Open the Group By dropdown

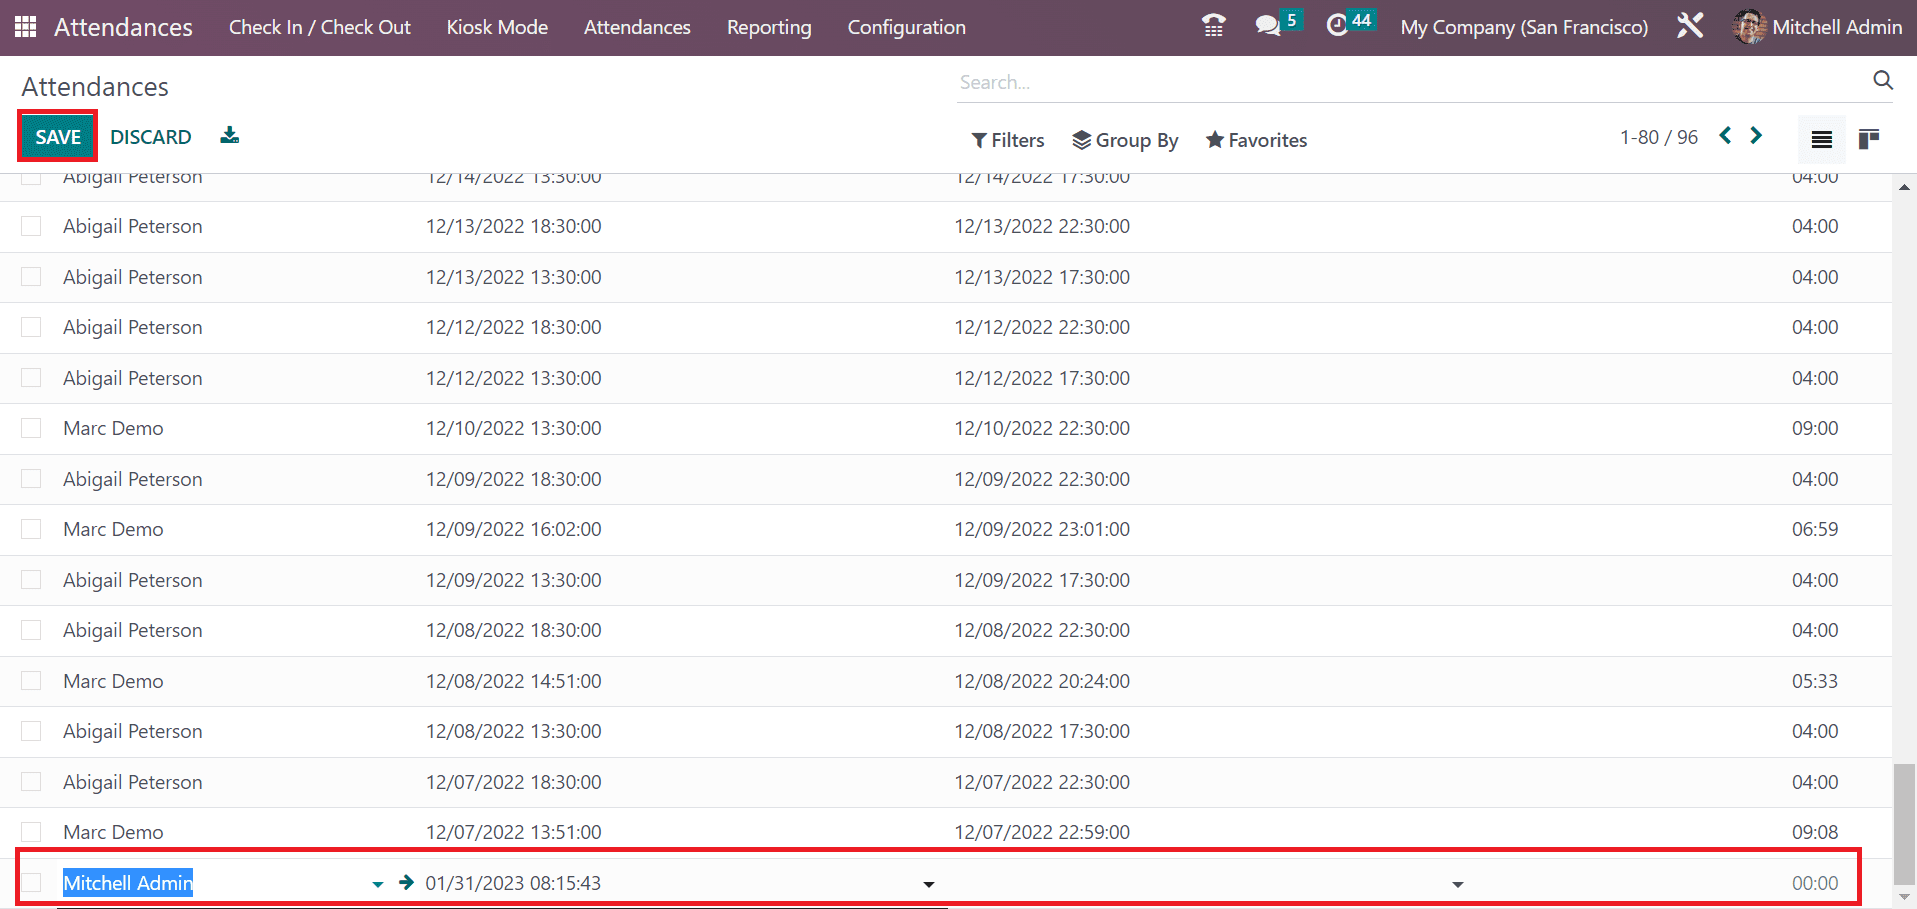point(1125,140)
